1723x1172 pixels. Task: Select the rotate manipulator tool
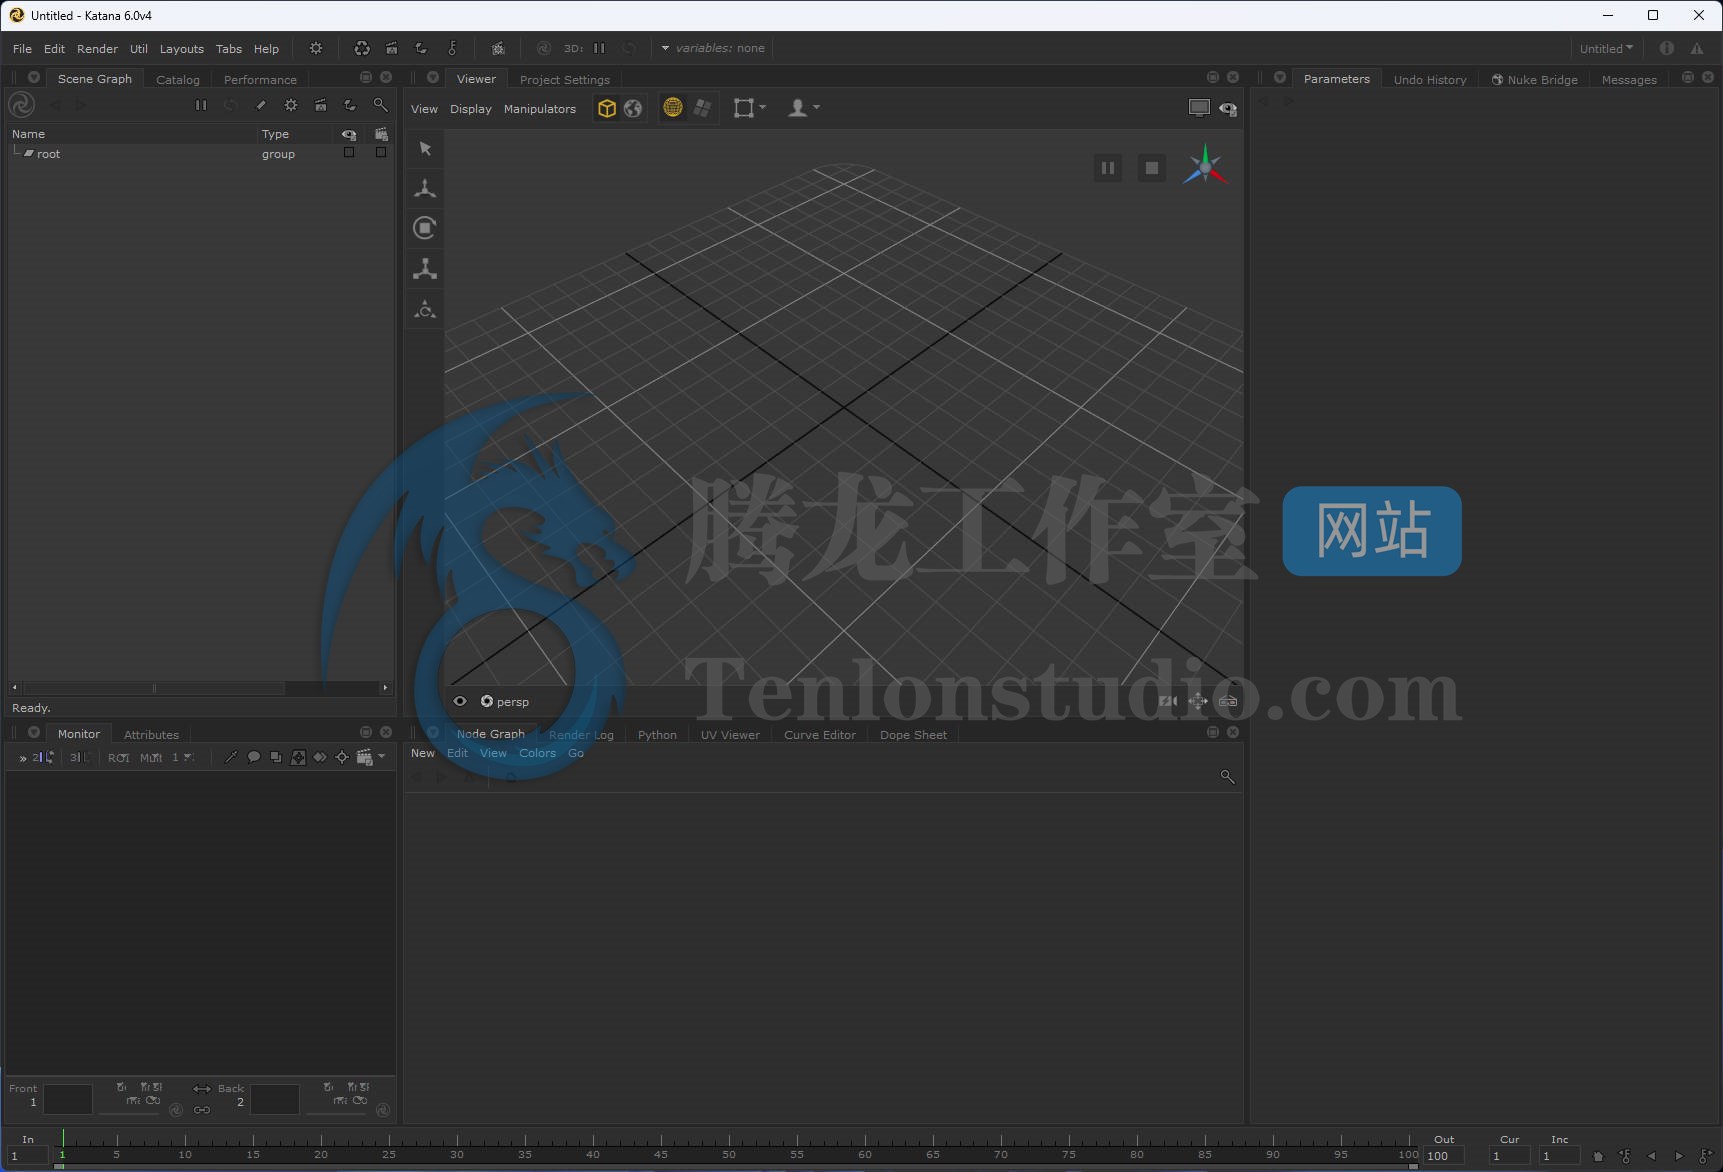pos(425,228)
